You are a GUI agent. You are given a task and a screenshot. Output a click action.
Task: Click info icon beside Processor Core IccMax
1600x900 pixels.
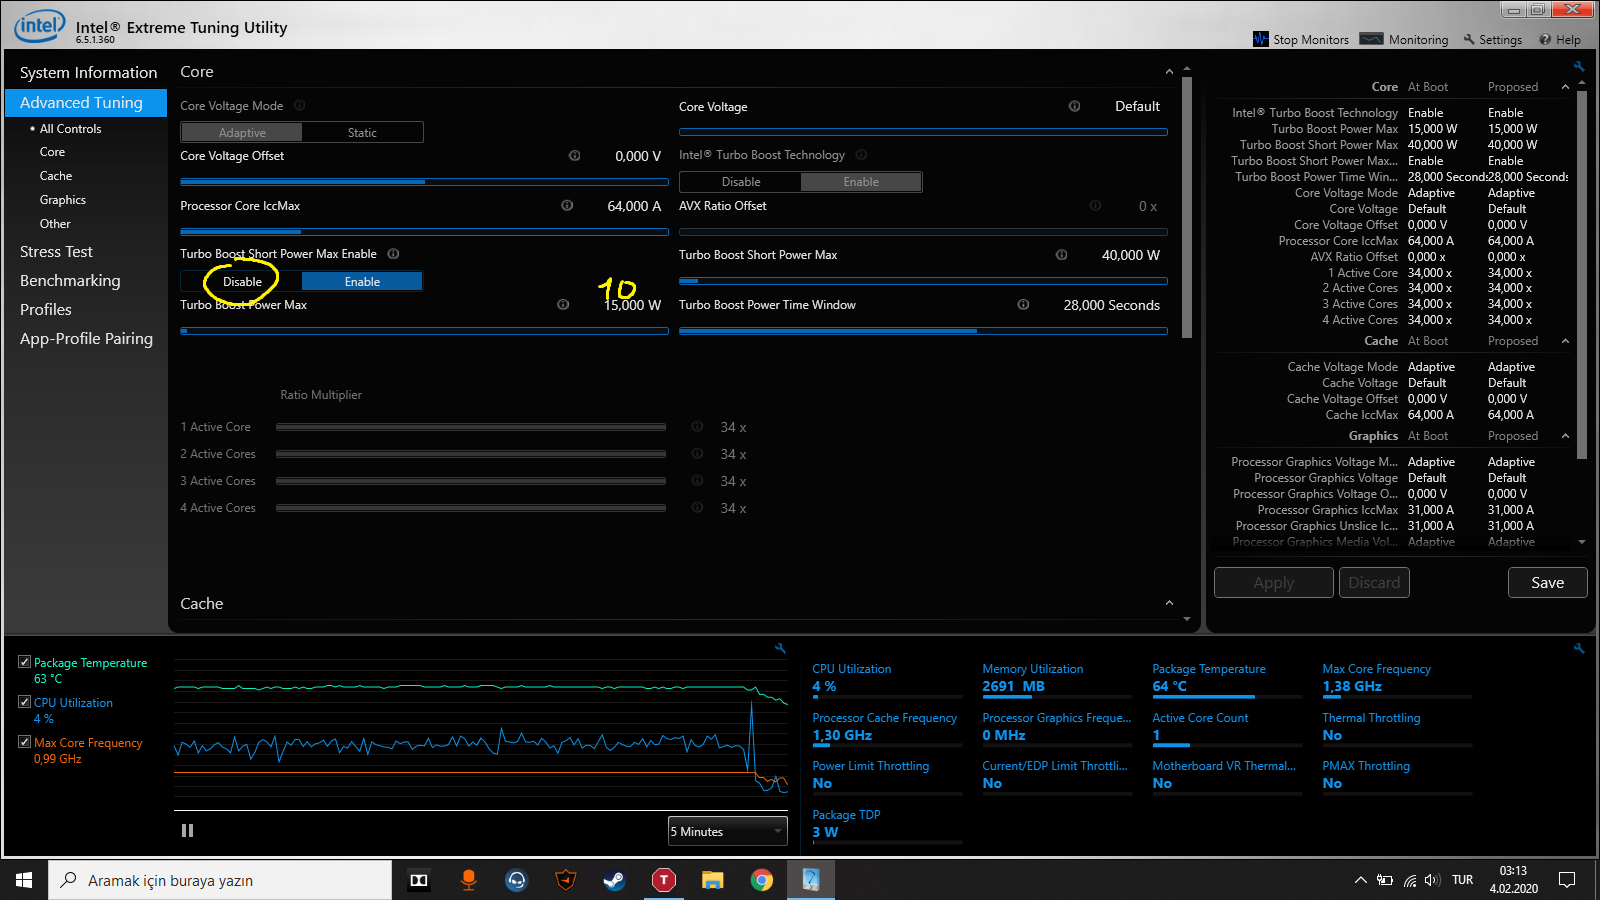567,206
